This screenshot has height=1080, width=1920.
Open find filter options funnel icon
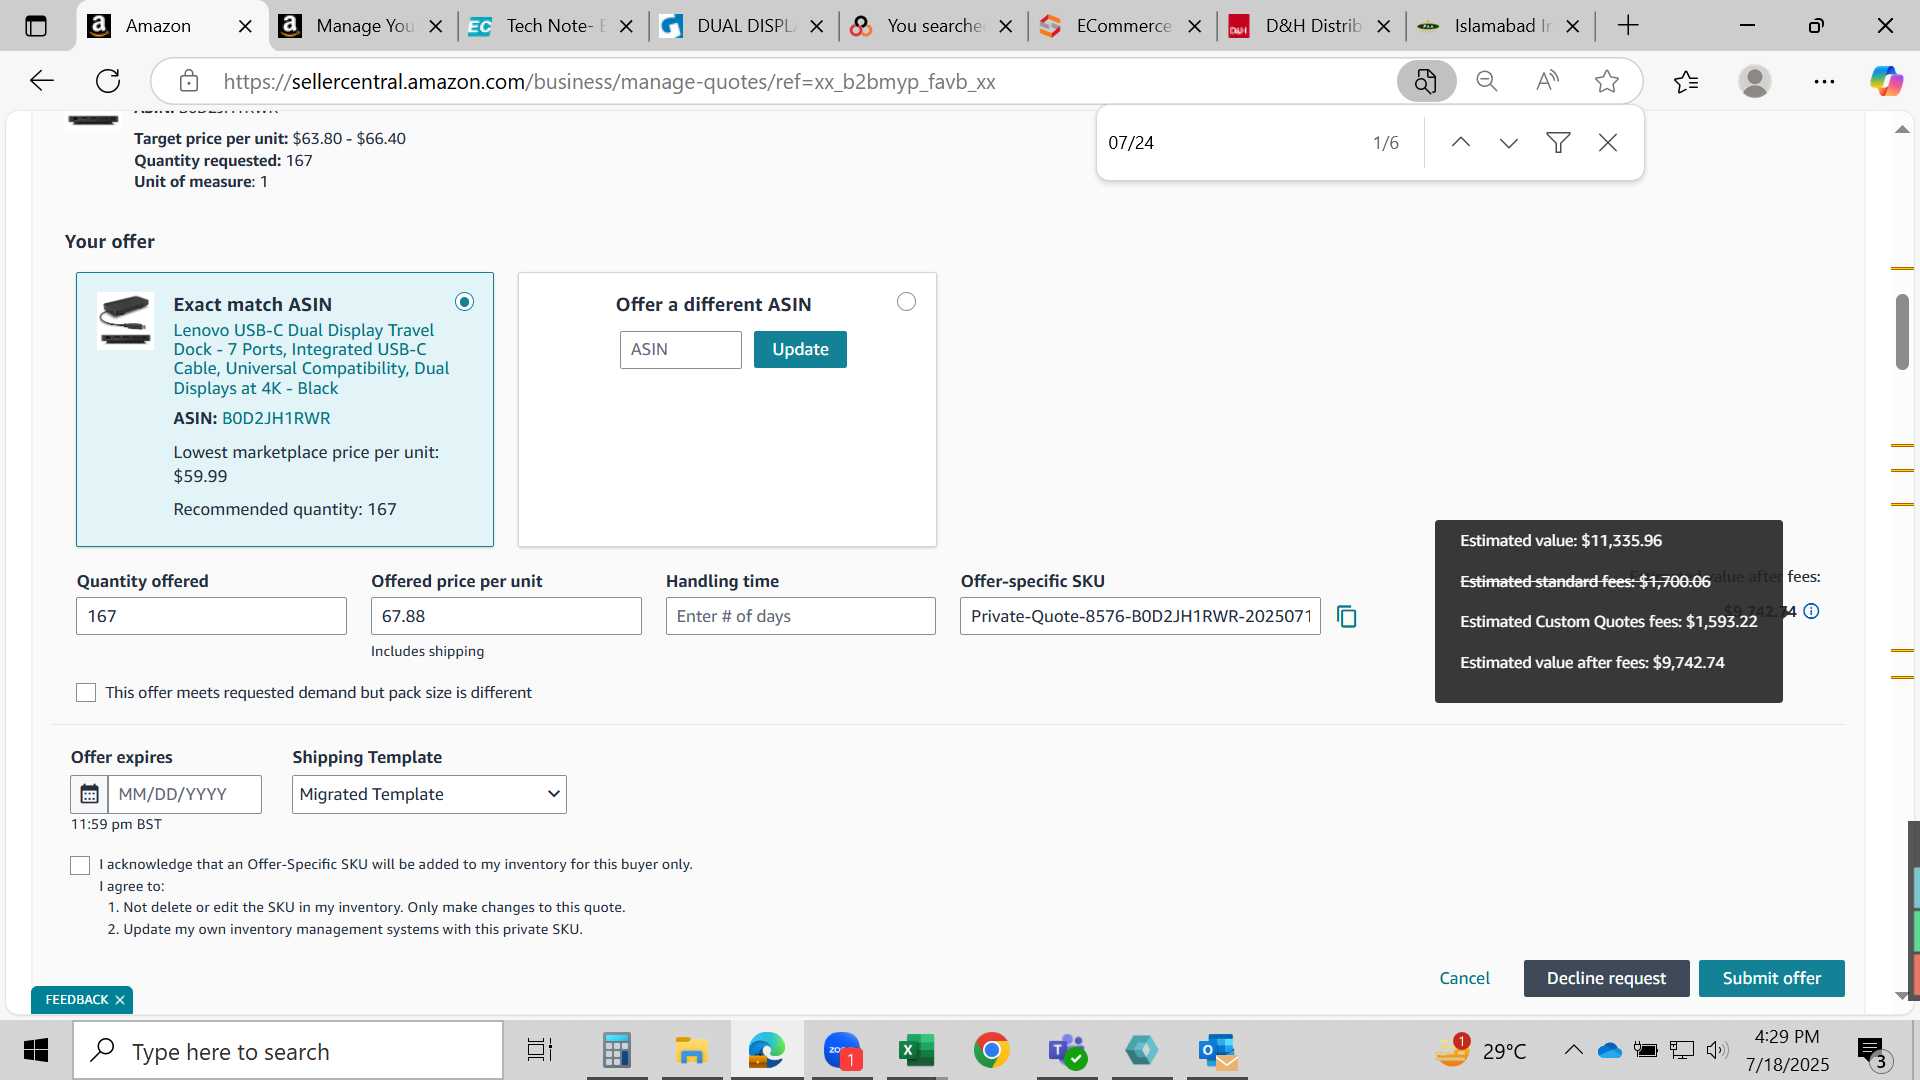click(x=1558, y=143)
